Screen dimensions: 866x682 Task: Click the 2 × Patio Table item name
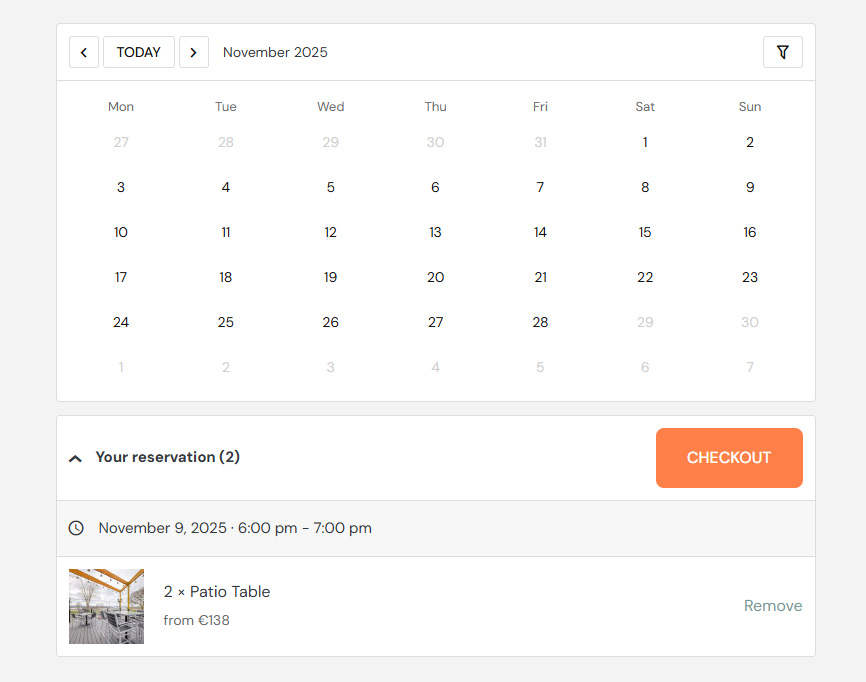(x=216, y=592)
